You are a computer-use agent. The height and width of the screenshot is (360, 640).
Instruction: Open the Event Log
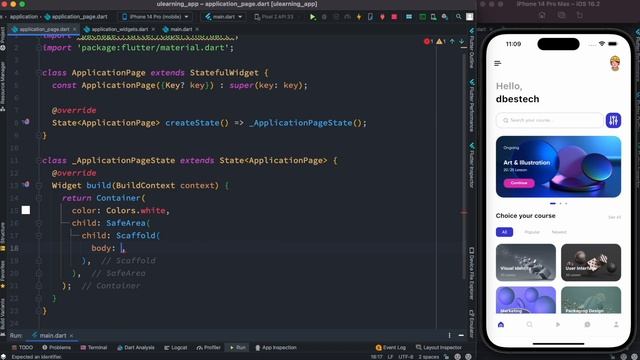(391, 348)
